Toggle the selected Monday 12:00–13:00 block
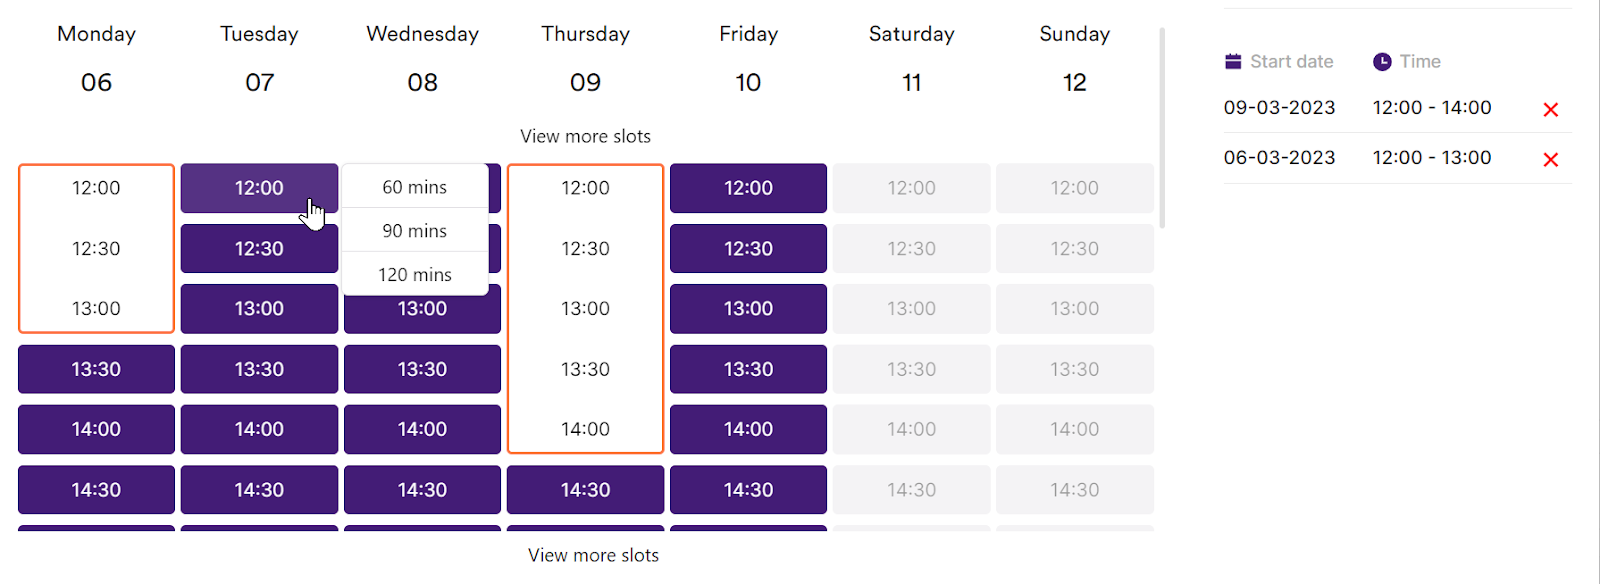 (x=96, y=248)
